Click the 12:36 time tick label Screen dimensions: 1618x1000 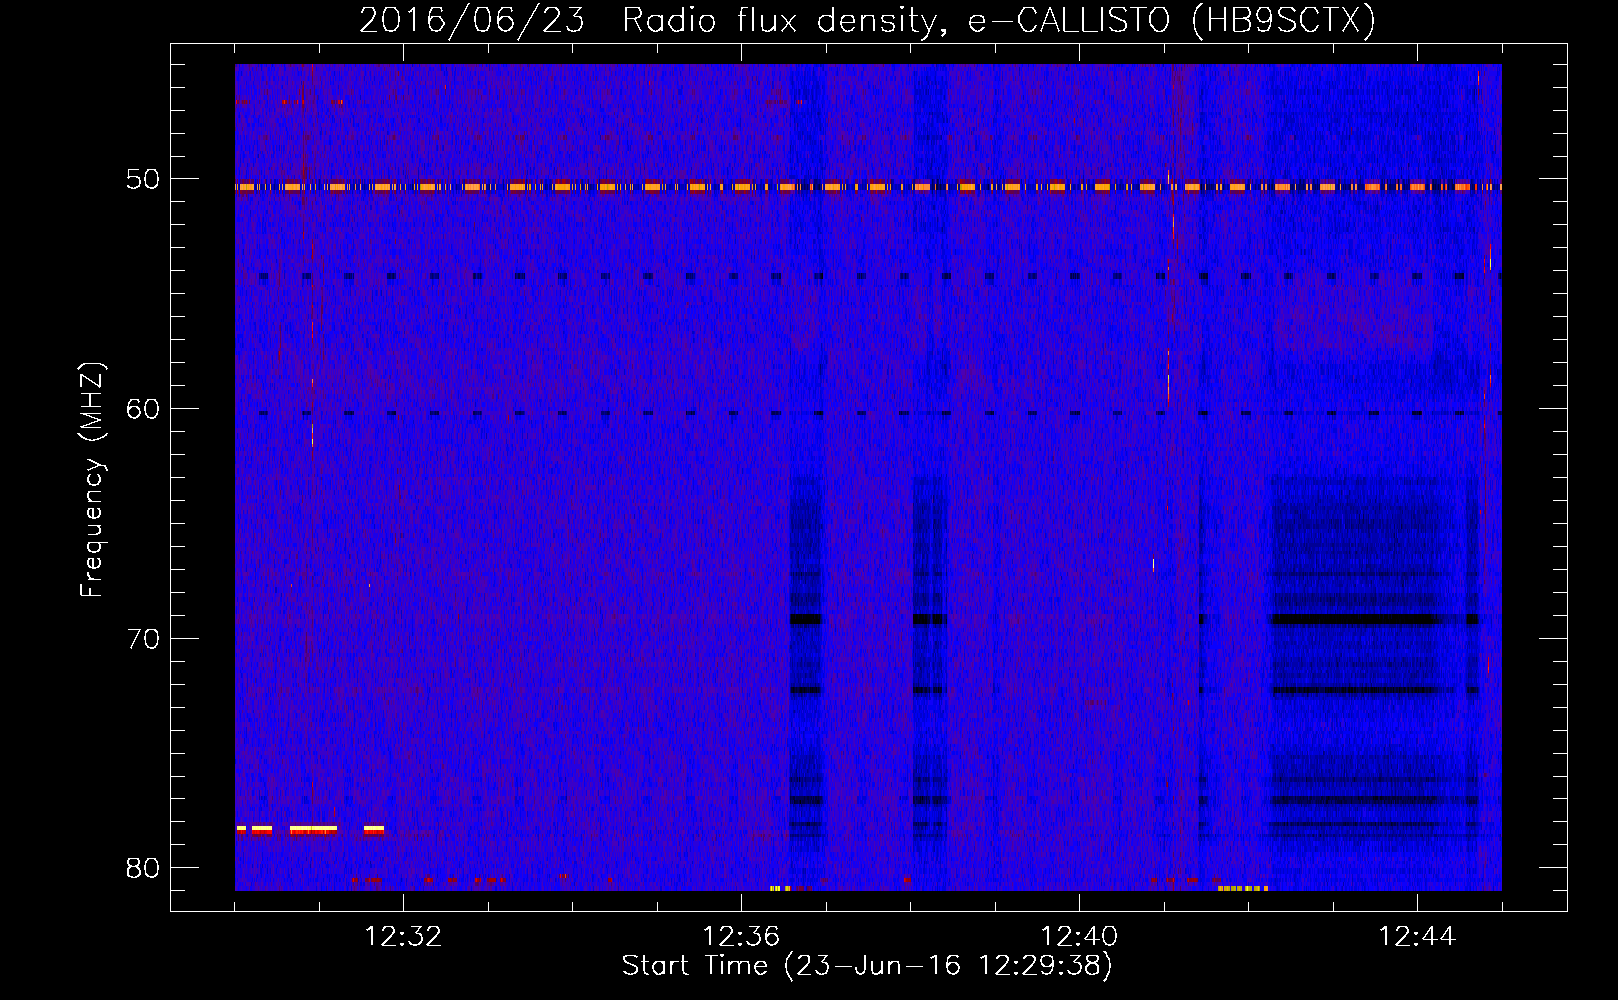(x=741, y=937)
